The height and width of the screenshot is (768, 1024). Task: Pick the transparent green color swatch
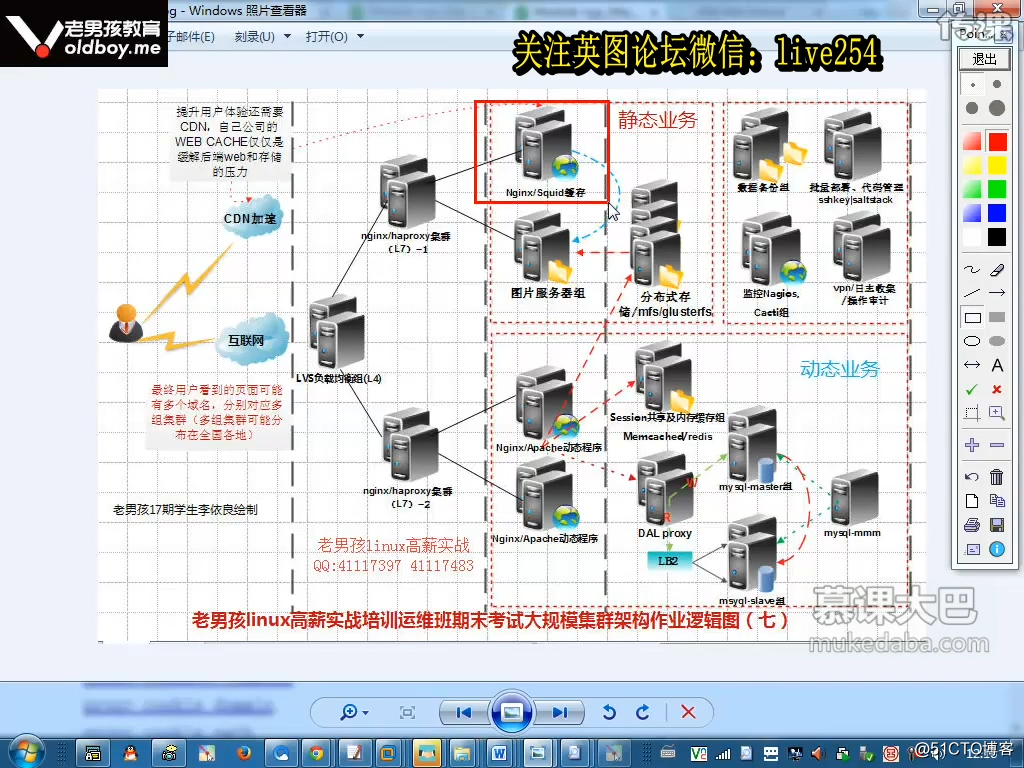pyautogui.click(x=972, y=189)
